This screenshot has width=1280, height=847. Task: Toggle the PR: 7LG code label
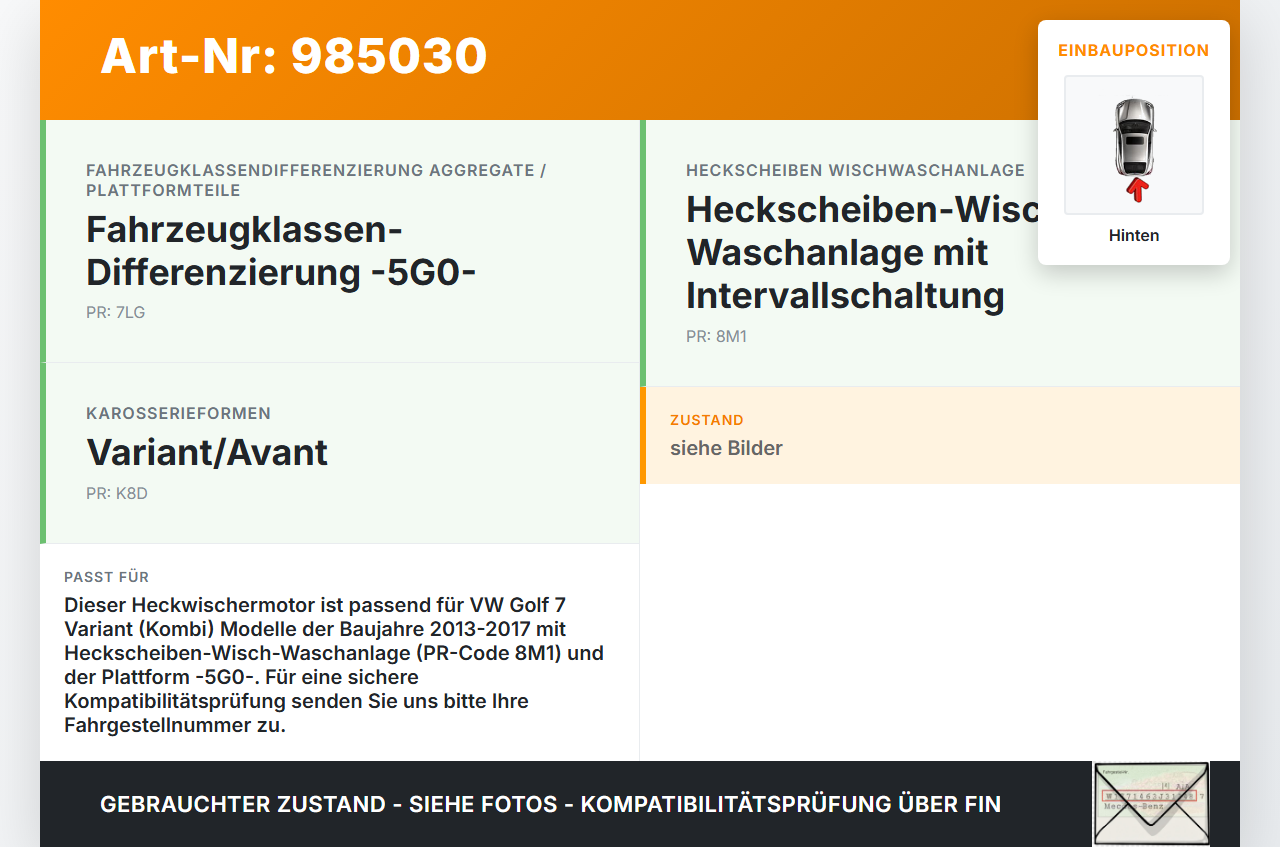point(116,312)
